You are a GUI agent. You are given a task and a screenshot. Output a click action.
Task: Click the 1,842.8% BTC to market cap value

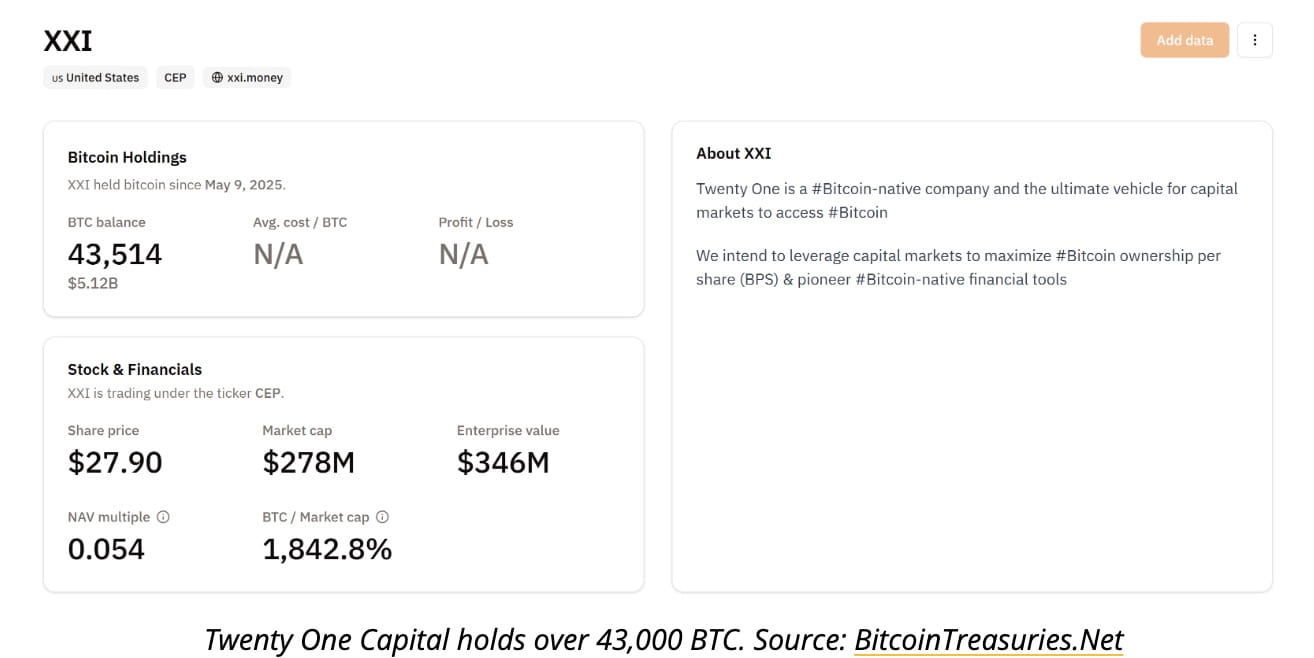coord(327,549)
